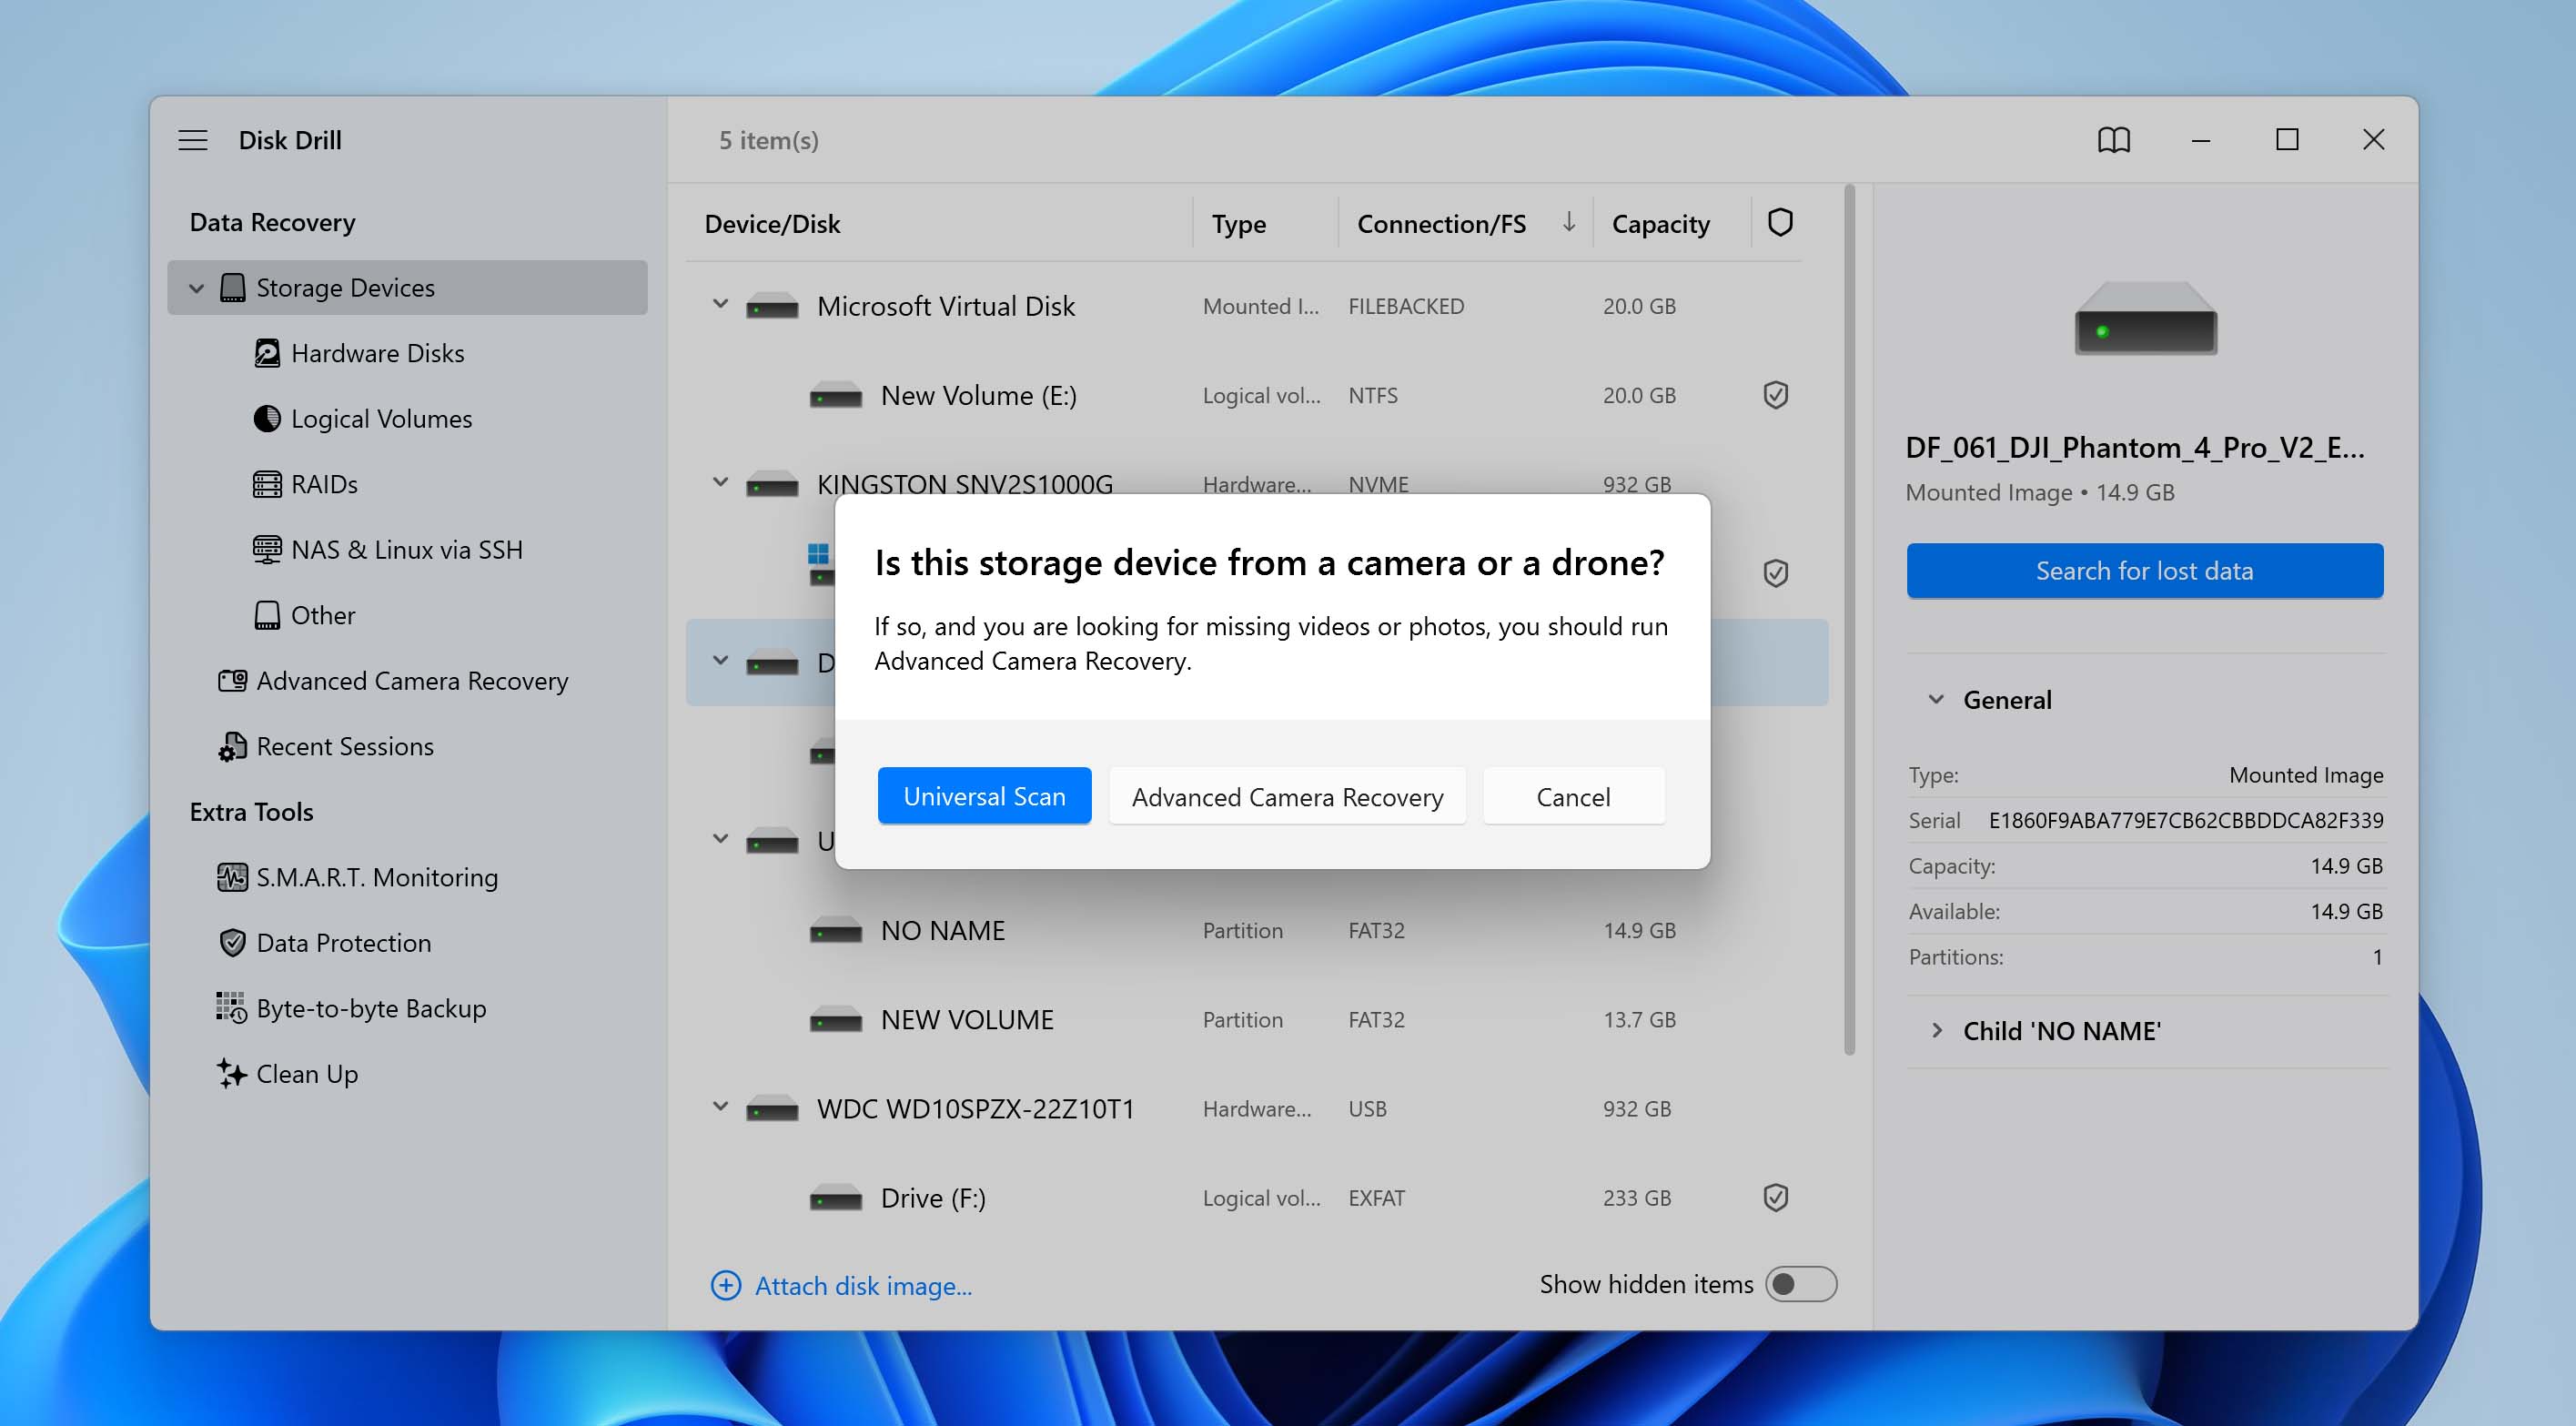Open the hamburger menu beside Disk Drill

pyautogui.click(x=193, y=140)
